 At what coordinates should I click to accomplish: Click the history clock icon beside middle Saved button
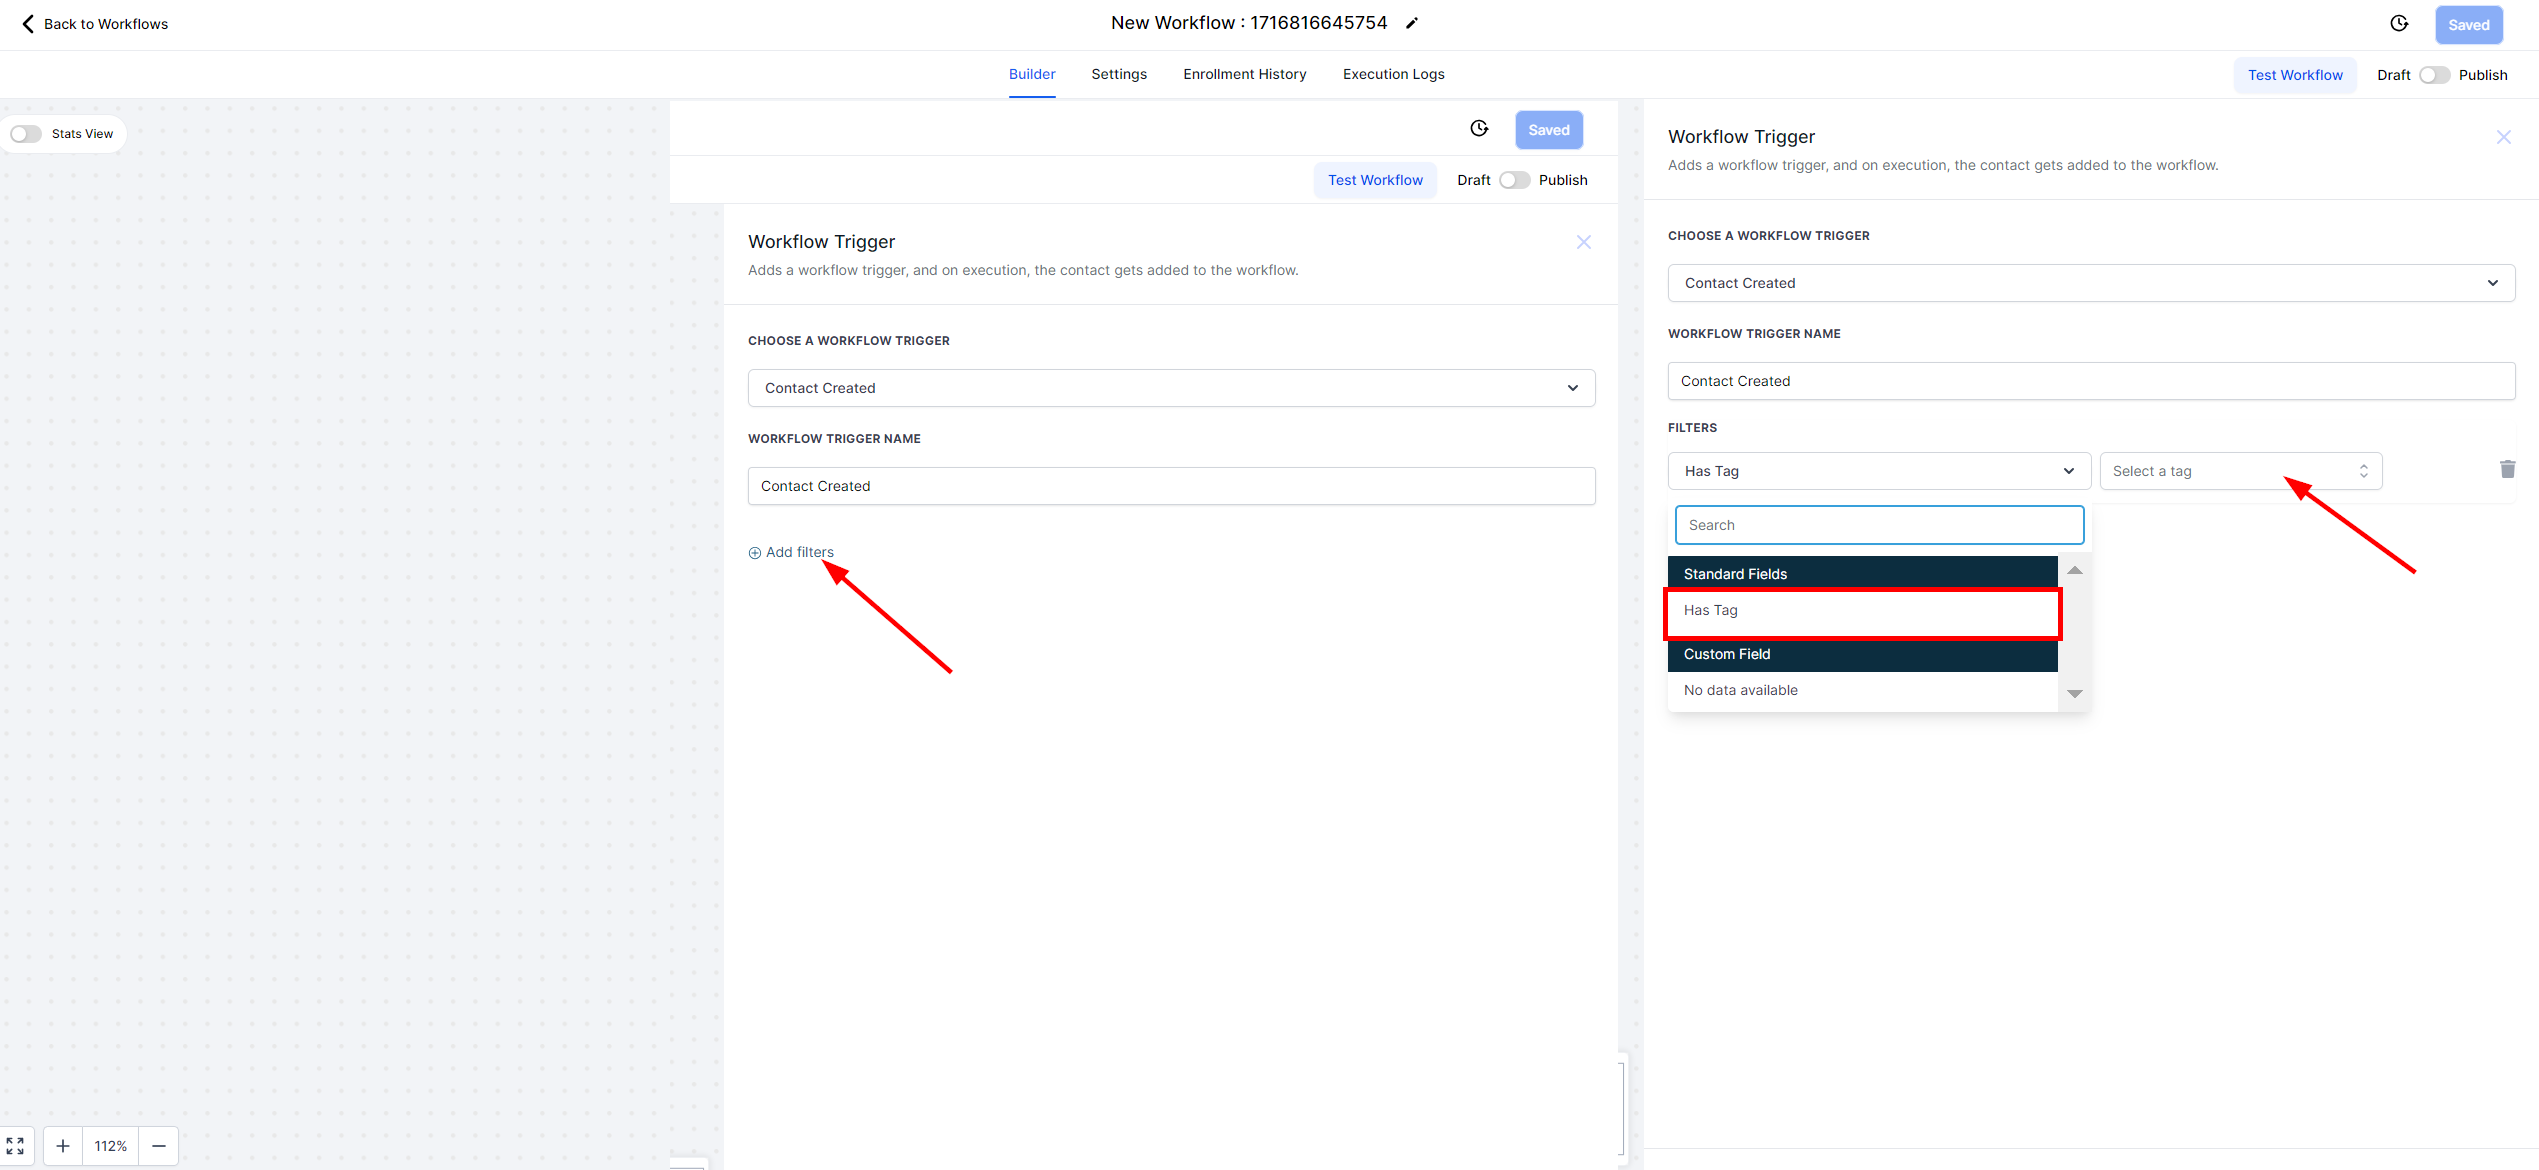(x=1479, y=129)
